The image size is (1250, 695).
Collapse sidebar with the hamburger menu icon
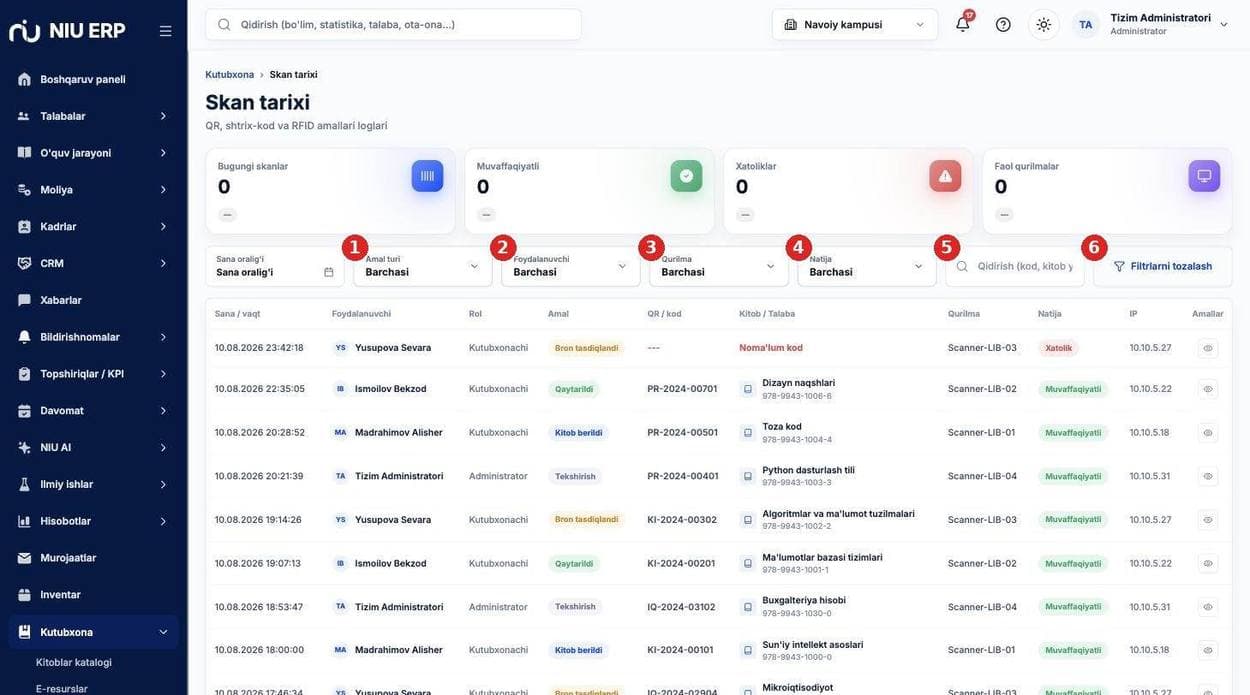[x=165, y=31]
